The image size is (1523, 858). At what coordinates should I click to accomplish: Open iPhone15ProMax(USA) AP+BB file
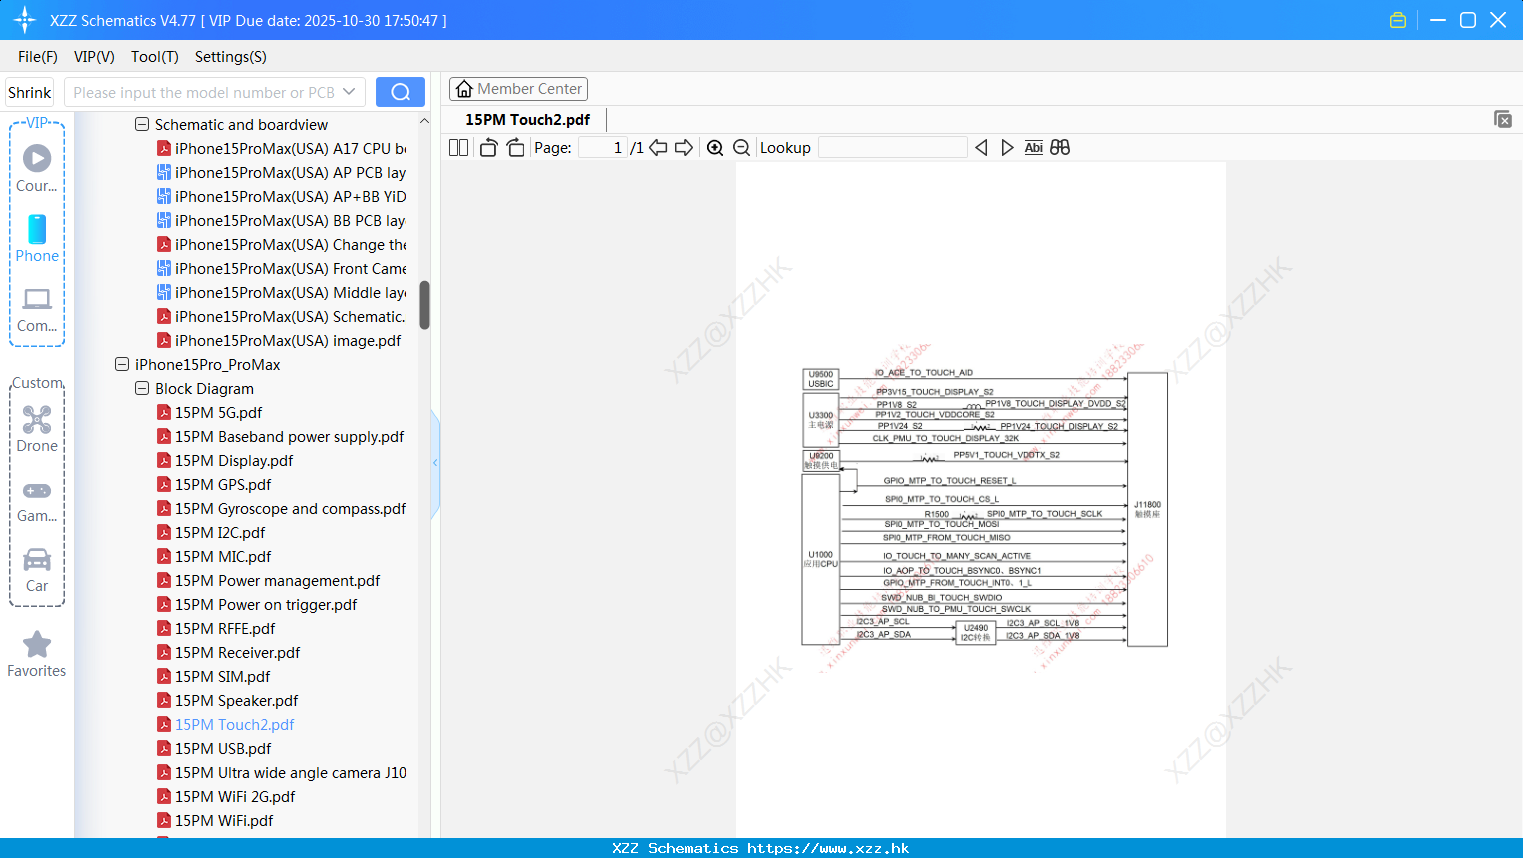(x=290, y=197)
